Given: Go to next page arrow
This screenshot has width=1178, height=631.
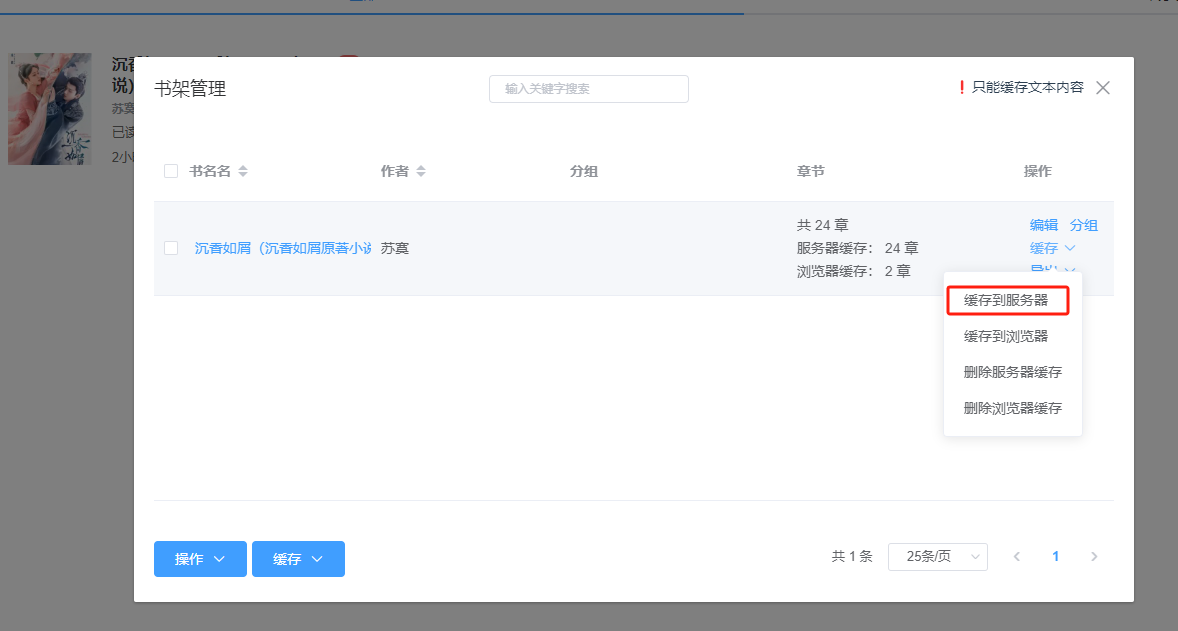Looking at the screenshot, I should pos(1094,557).
